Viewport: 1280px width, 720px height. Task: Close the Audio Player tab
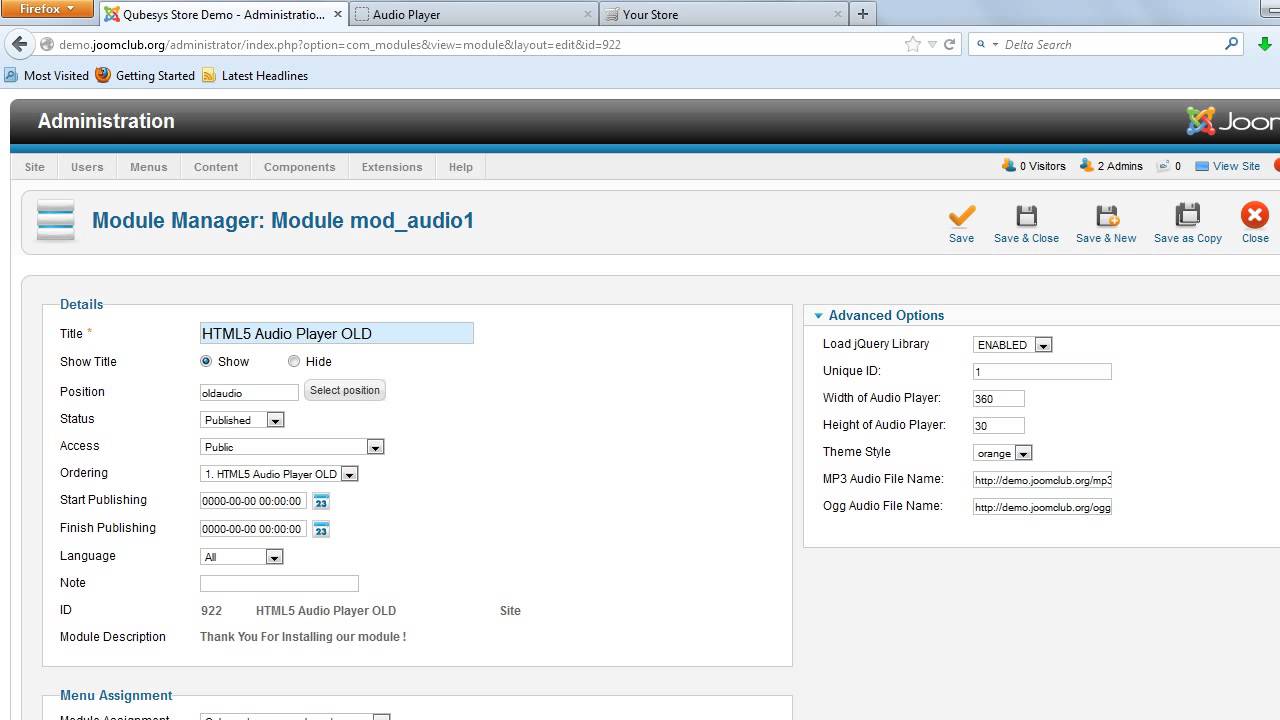[587, 14]
